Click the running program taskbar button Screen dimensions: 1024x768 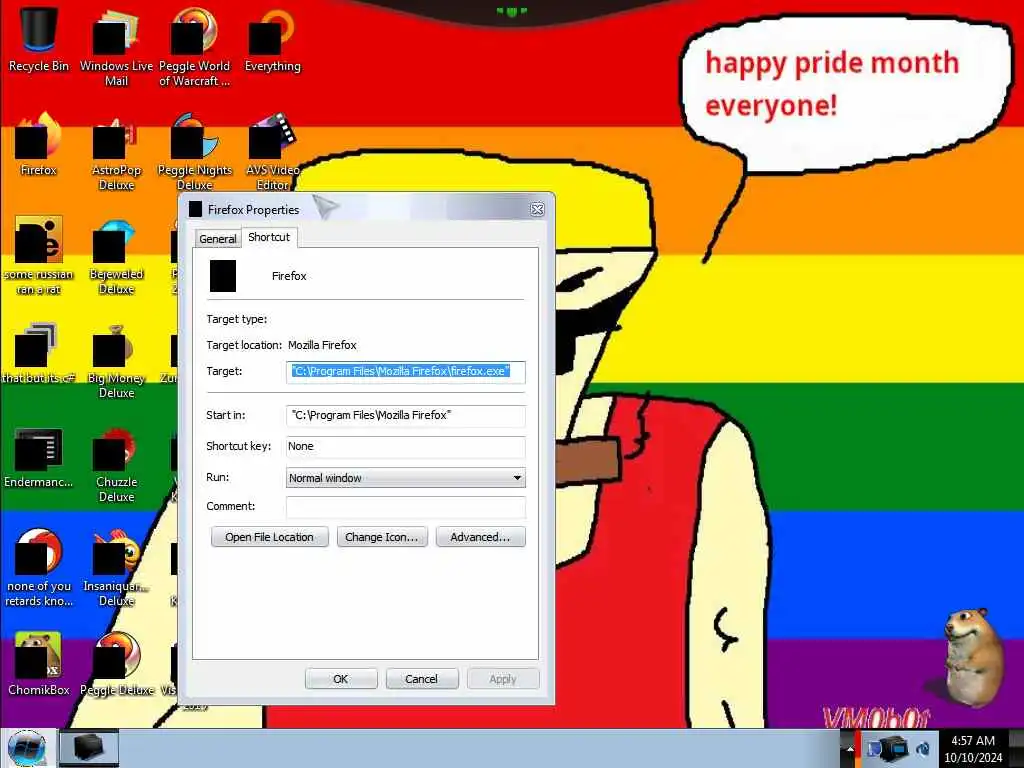pyautogui.click(x=89, y=748)
